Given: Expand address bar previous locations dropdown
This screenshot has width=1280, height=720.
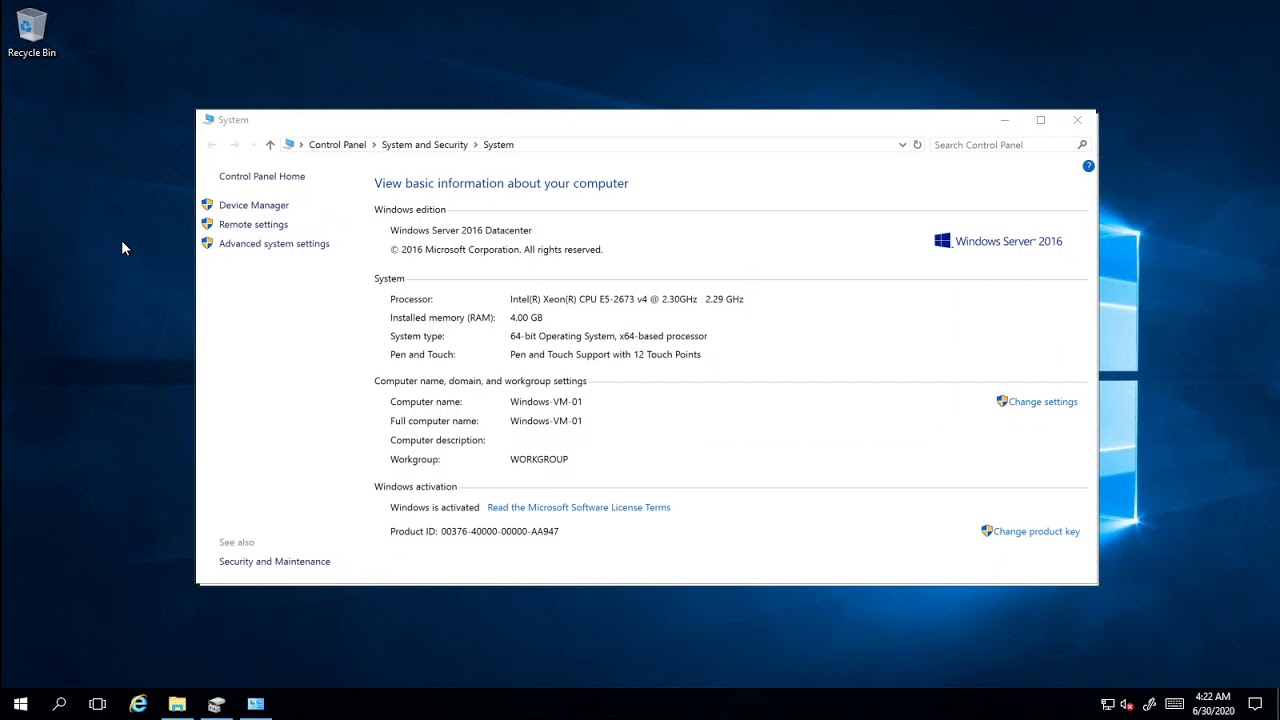Looking at the screenshot, I should coord(902,145).
